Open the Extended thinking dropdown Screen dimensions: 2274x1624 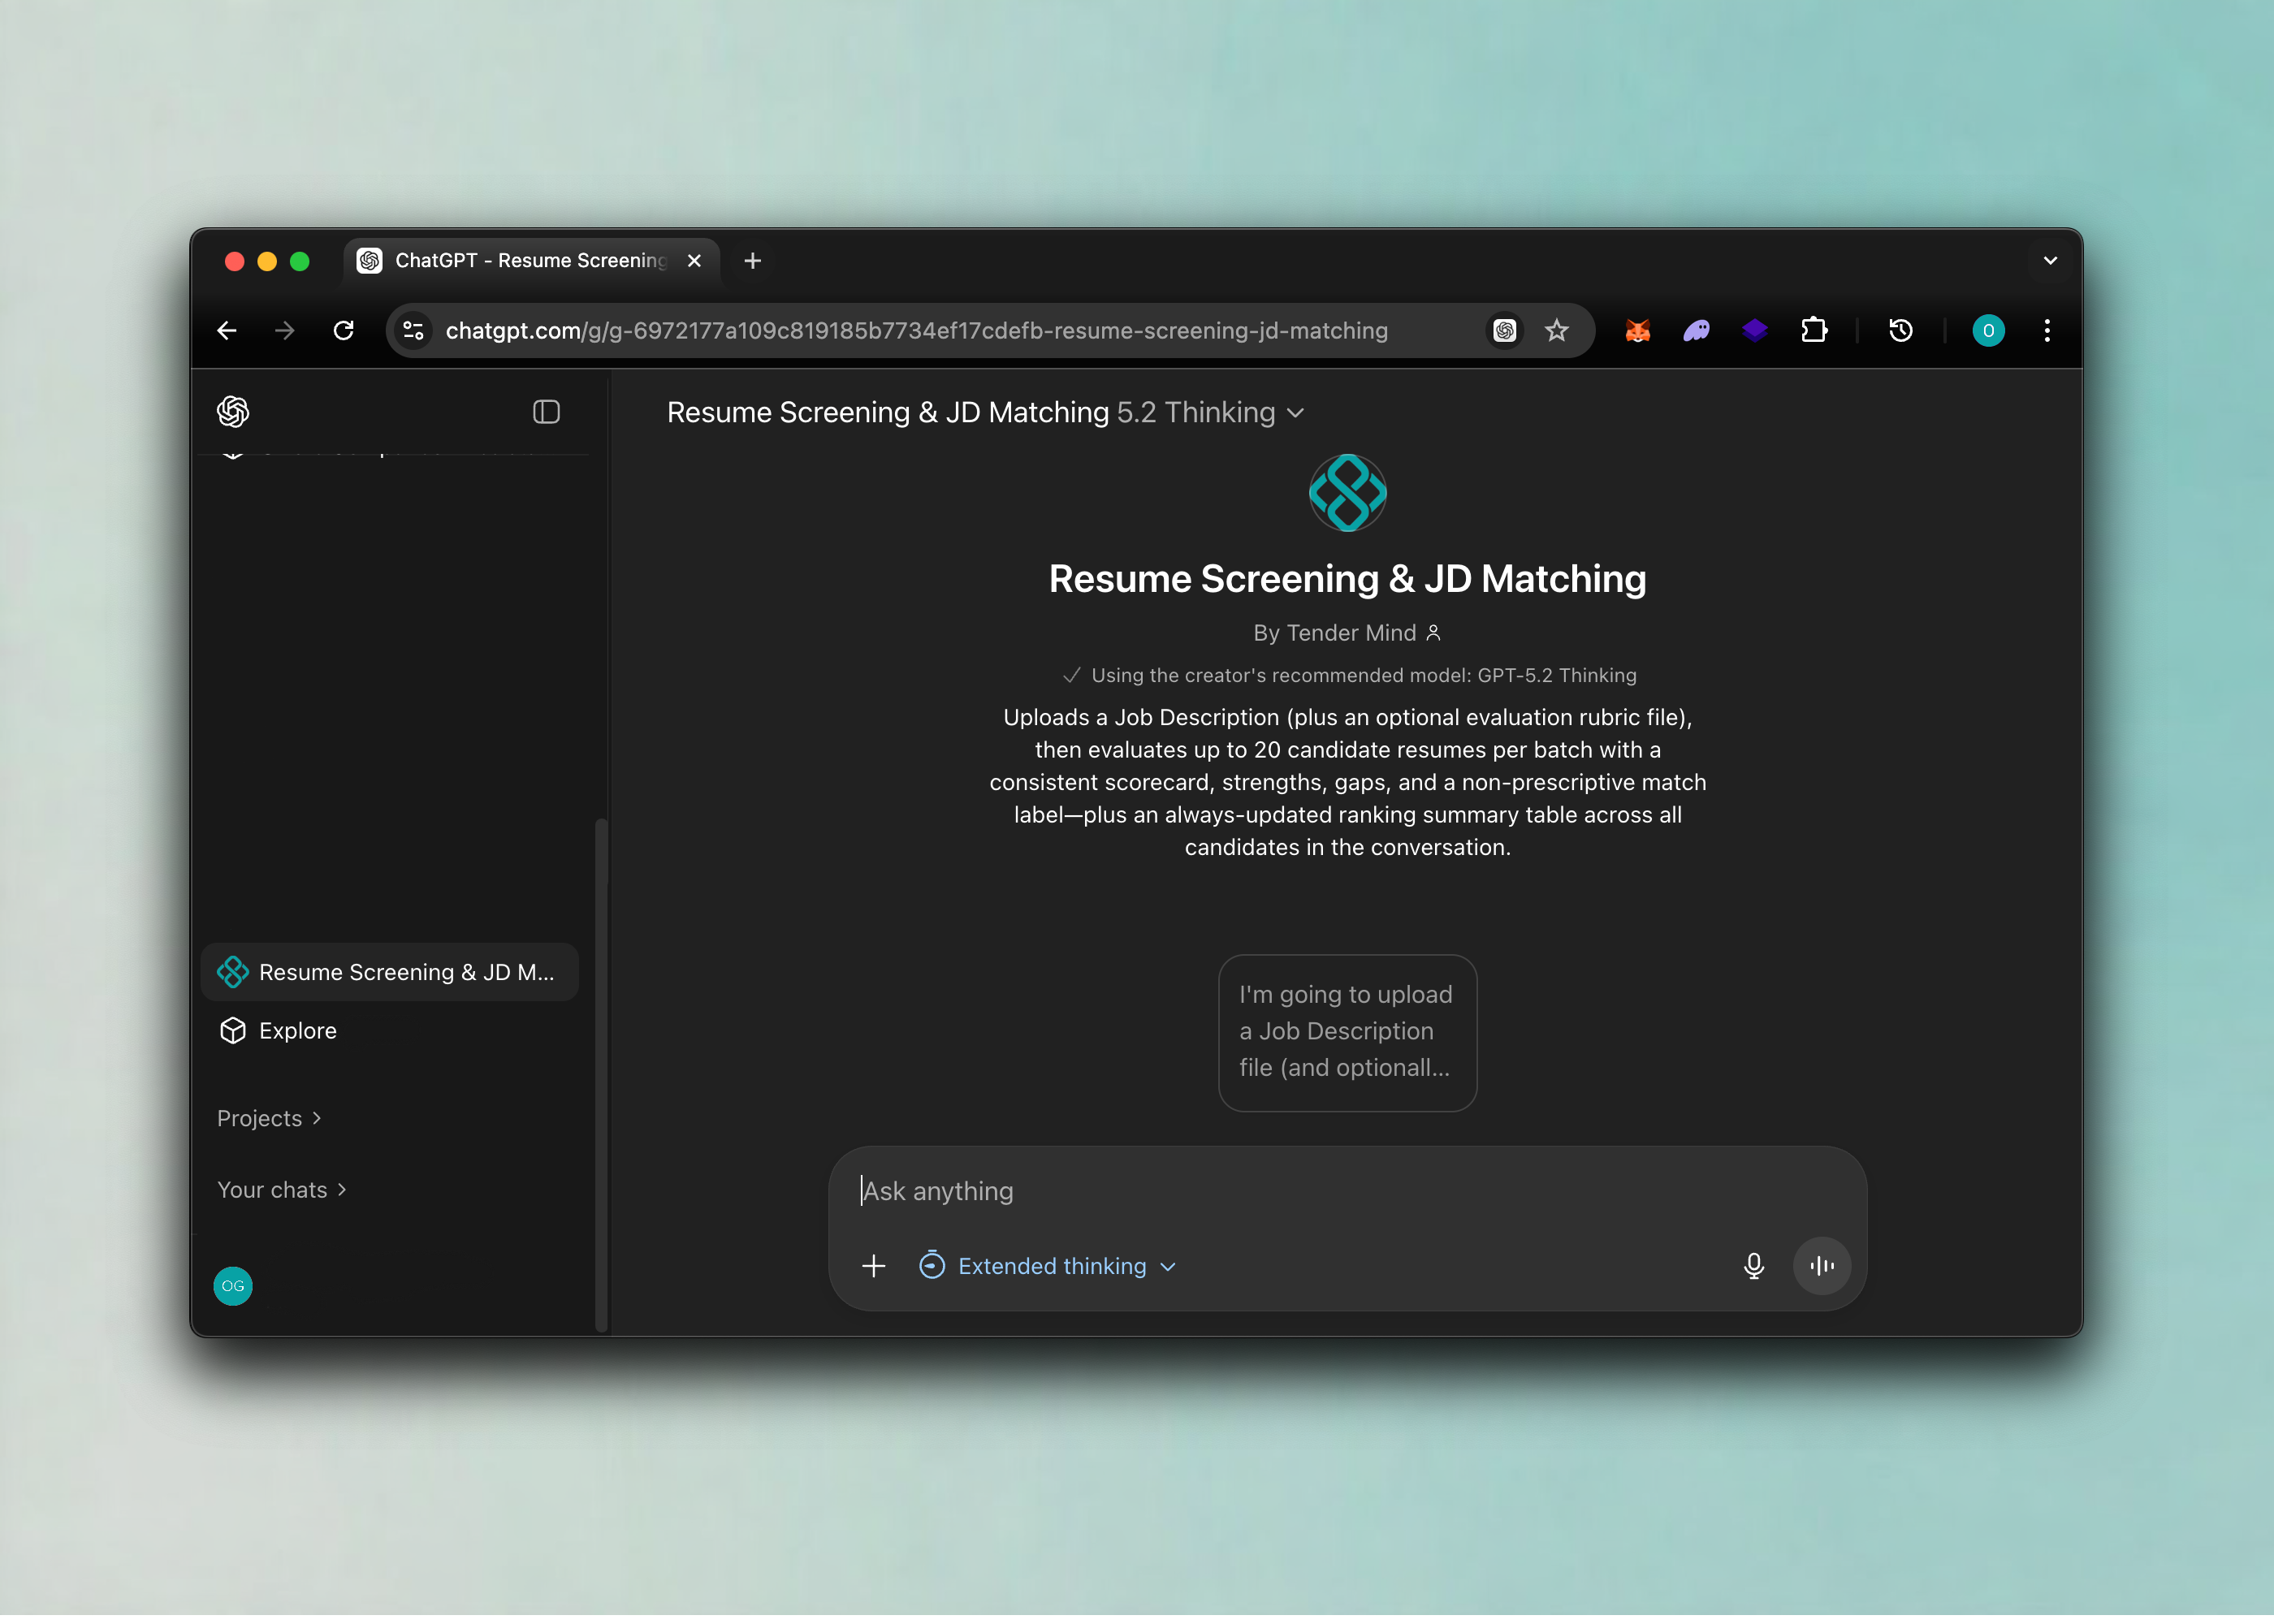[1048, 1266]
